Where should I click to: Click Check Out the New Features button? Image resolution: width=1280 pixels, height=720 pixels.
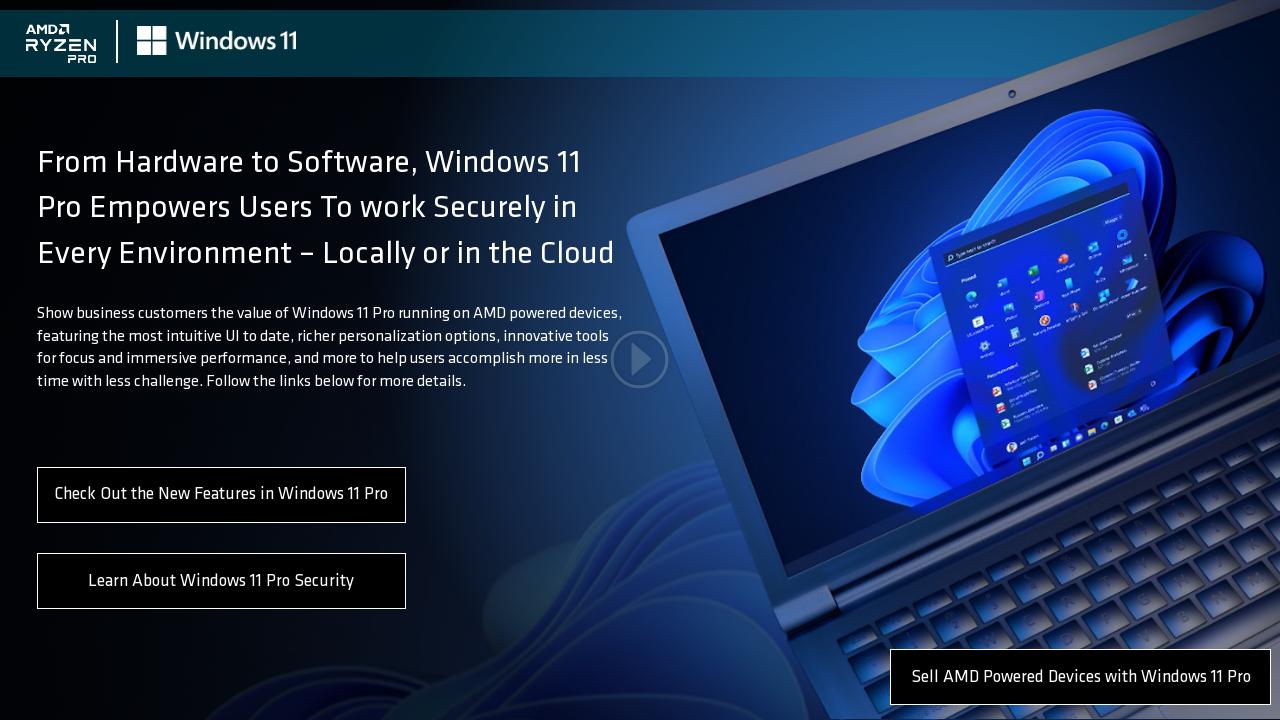pos(221,494)
